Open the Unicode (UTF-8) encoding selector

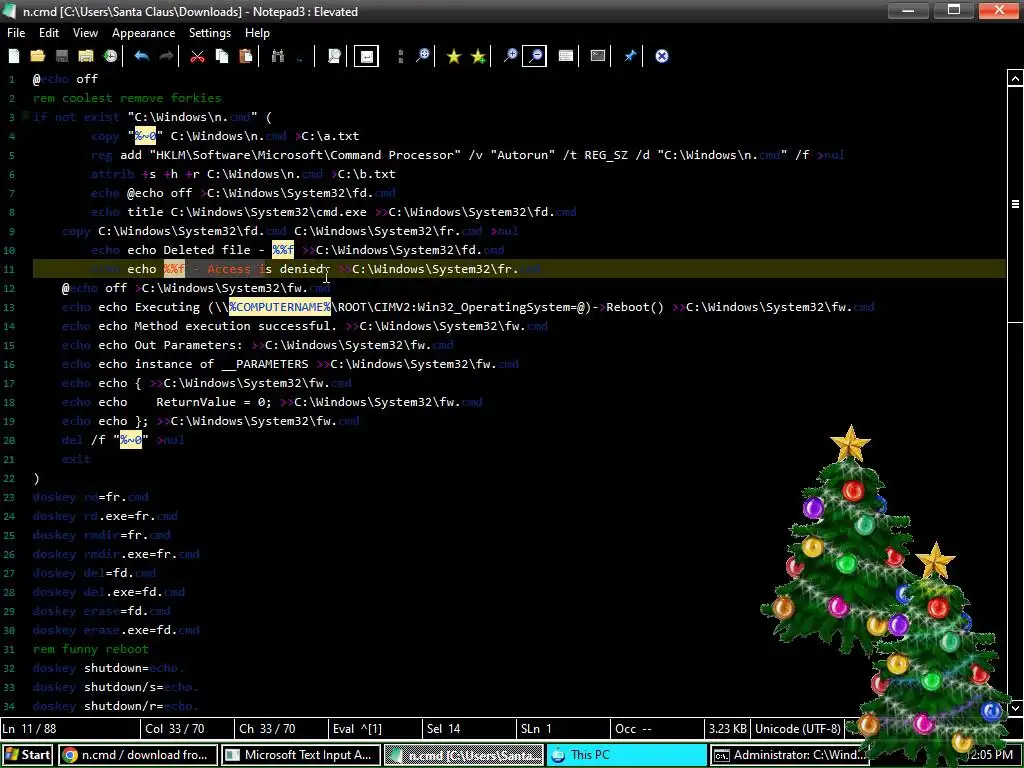797,728
